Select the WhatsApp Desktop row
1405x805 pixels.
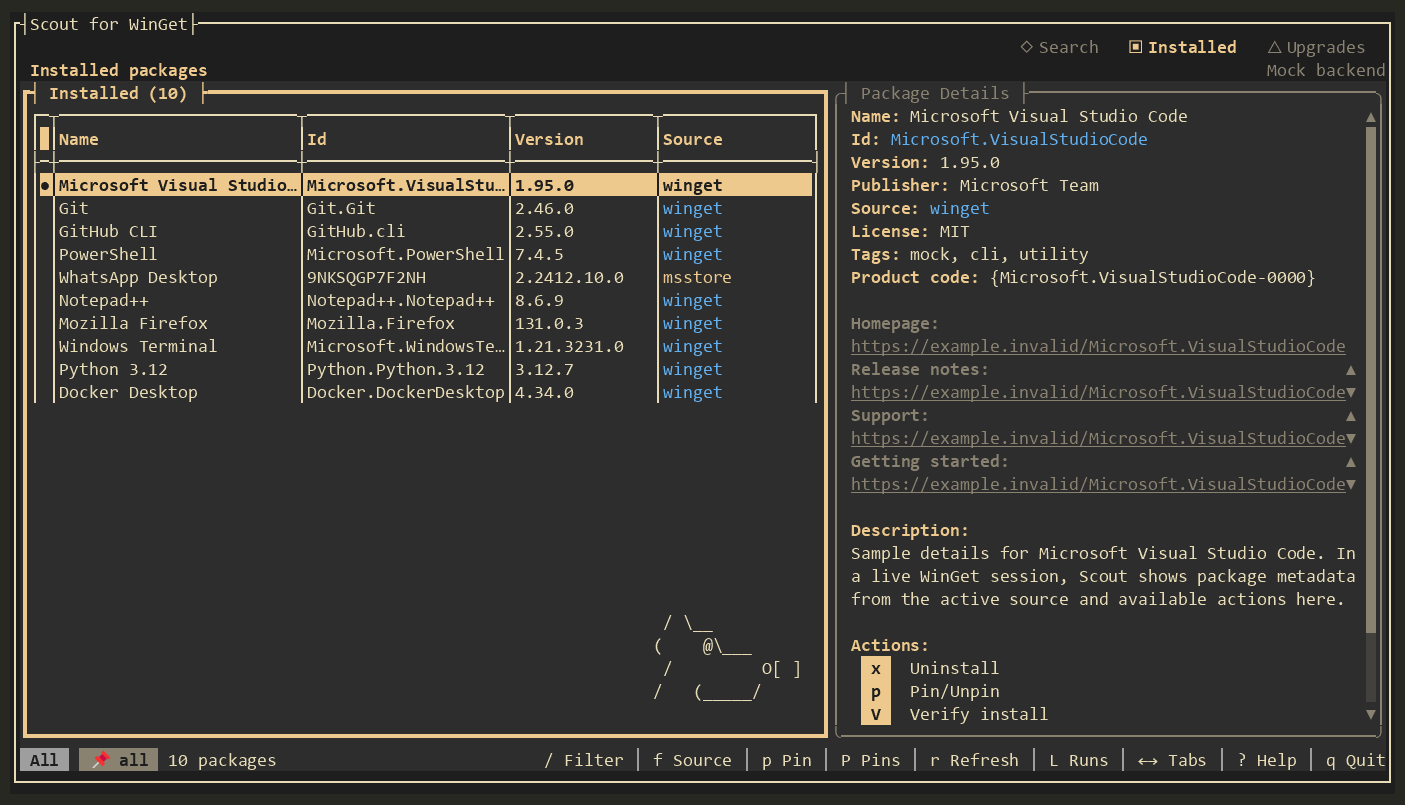click(426, 277)
